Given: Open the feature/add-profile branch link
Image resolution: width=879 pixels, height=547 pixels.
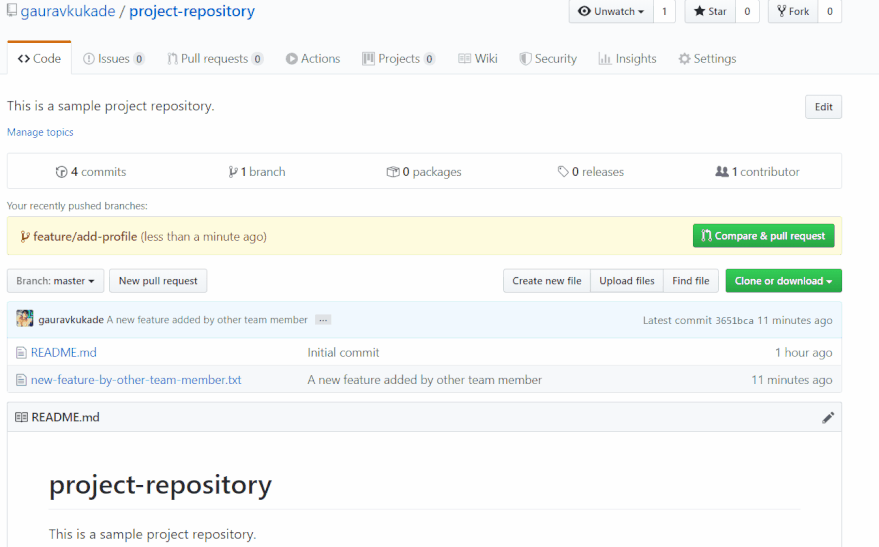Looking at the screenshot, I should coord(85,237).
